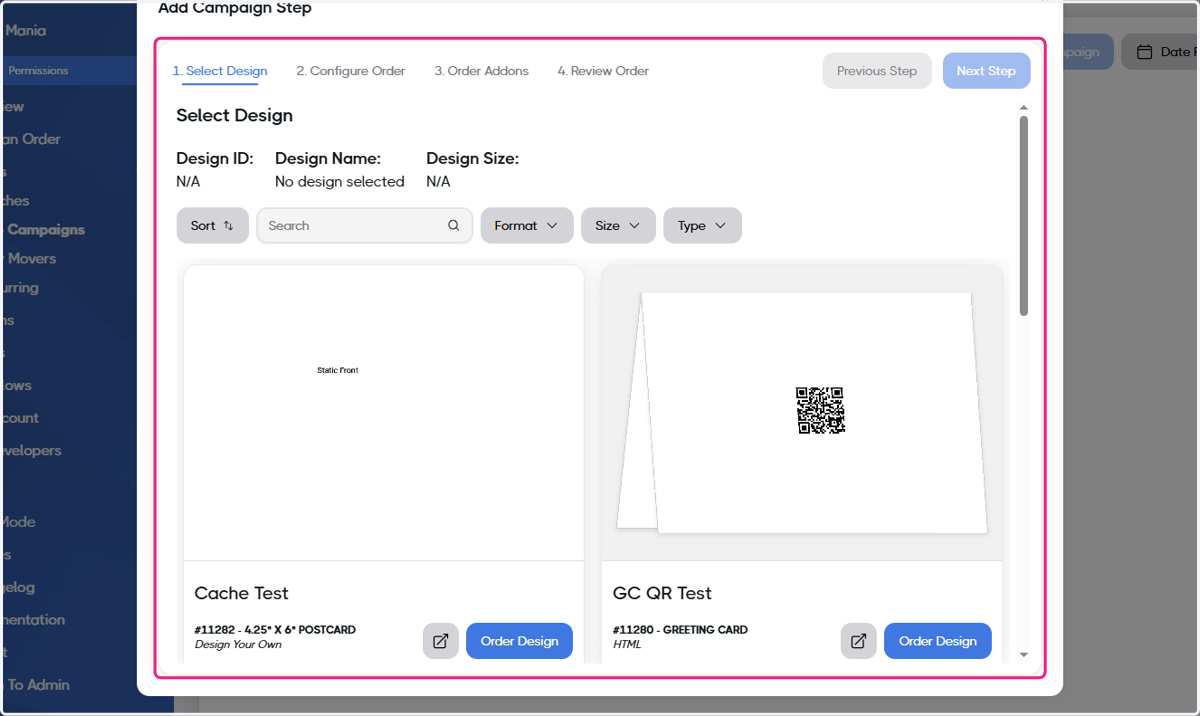Click the Design Size label
Screen dimensions: 1200x716
472,158
